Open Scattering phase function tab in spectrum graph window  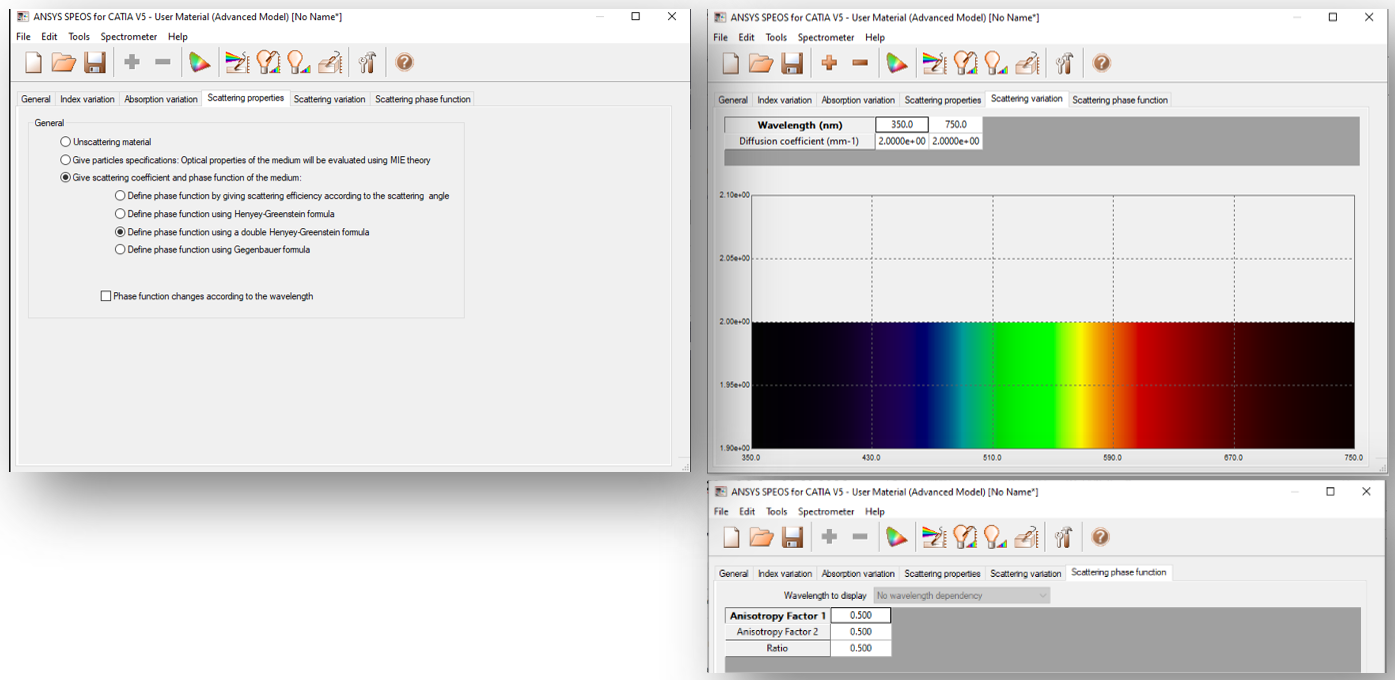[1119, 100]
